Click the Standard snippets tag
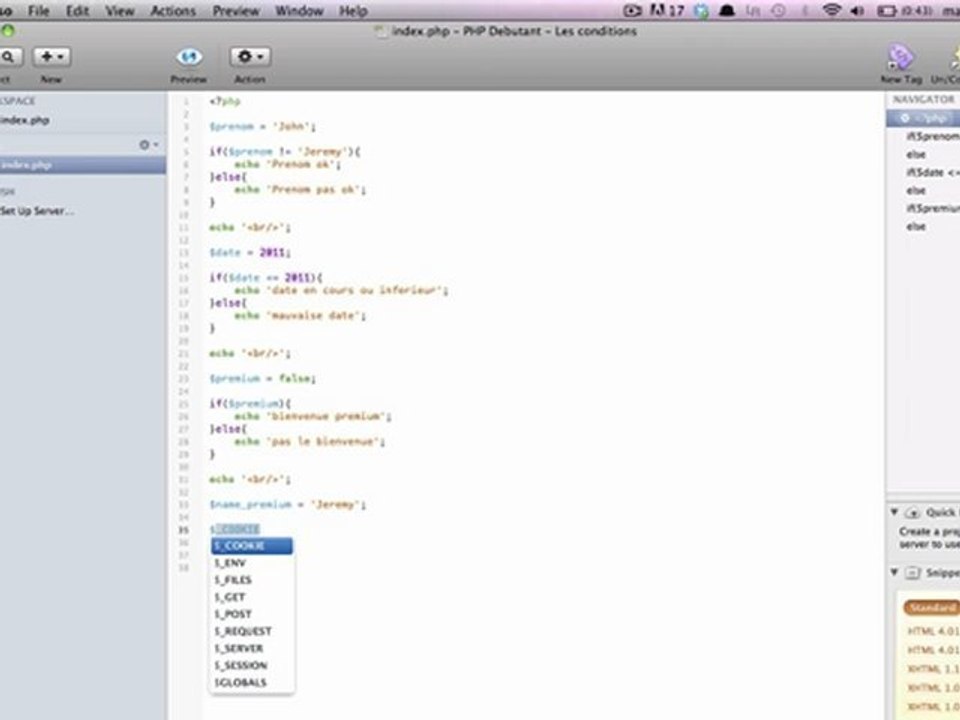Viewport: 960px width, 720px height. coord(931,607)
